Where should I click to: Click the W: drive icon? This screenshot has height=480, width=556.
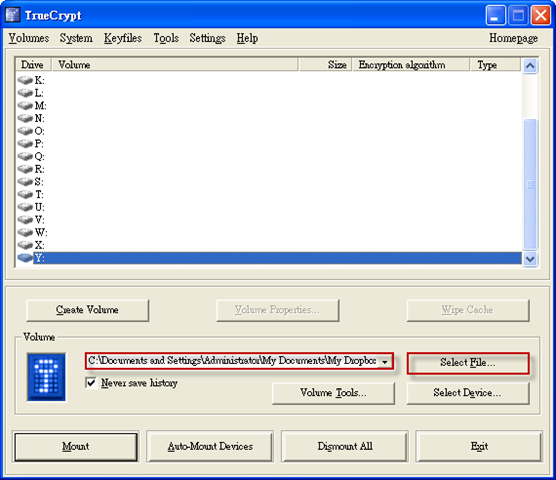[25, 232]
